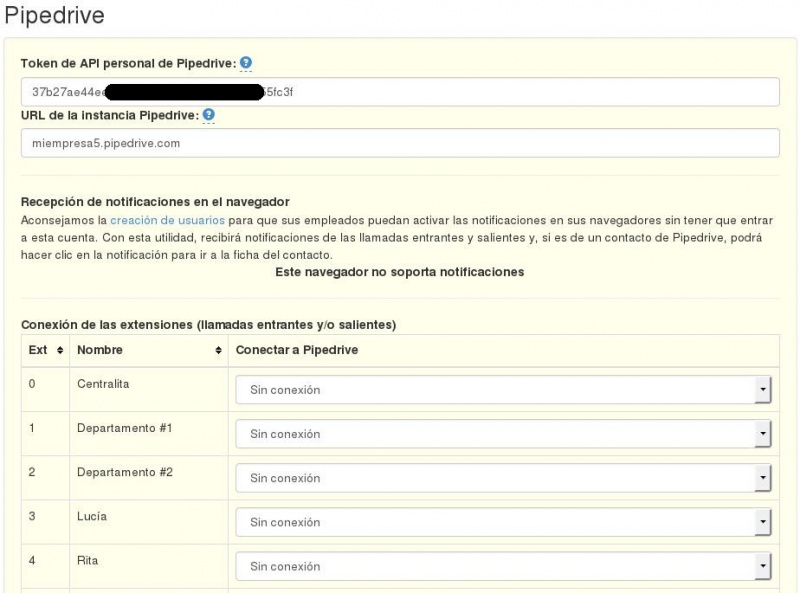Select the Pipedrive API token input field
The width and height of the screenshot is (800, 593).
click(x=400, y=91)
